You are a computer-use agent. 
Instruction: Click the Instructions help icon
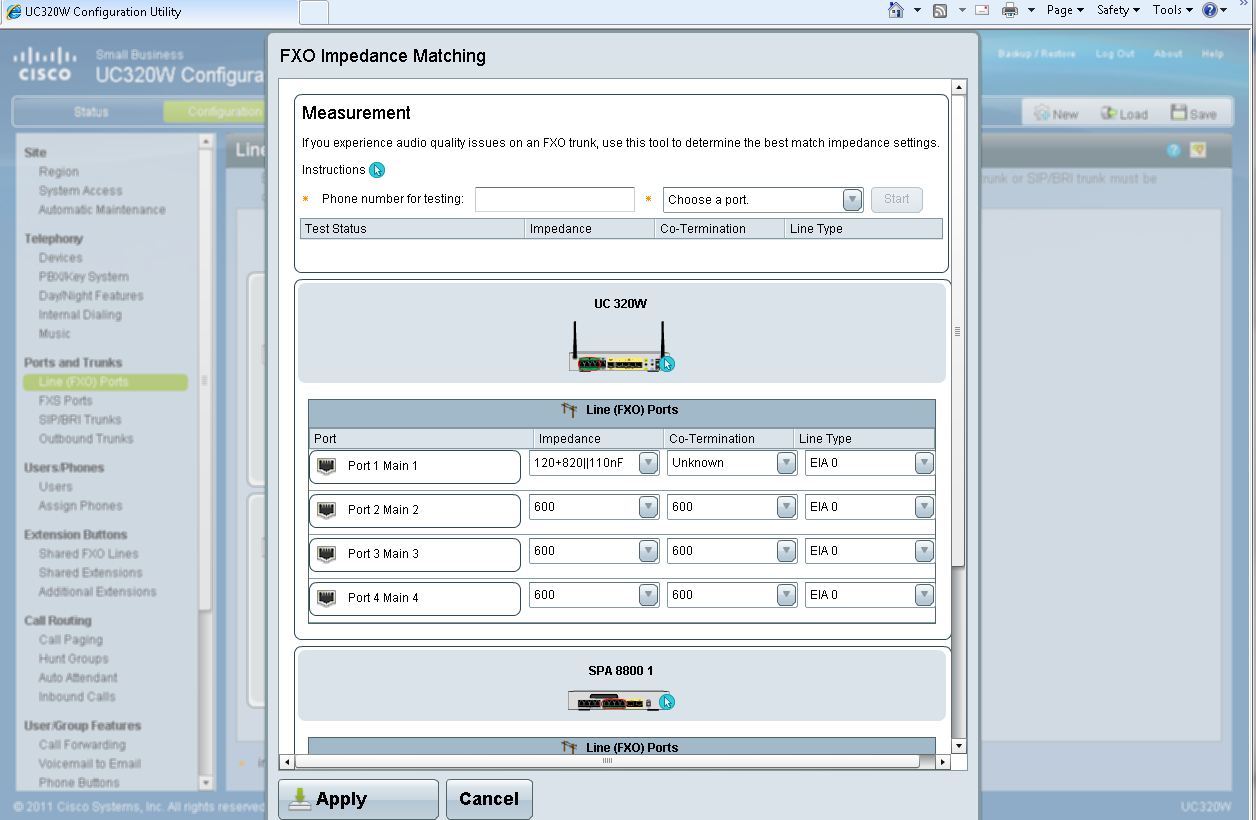click(377, 170)
